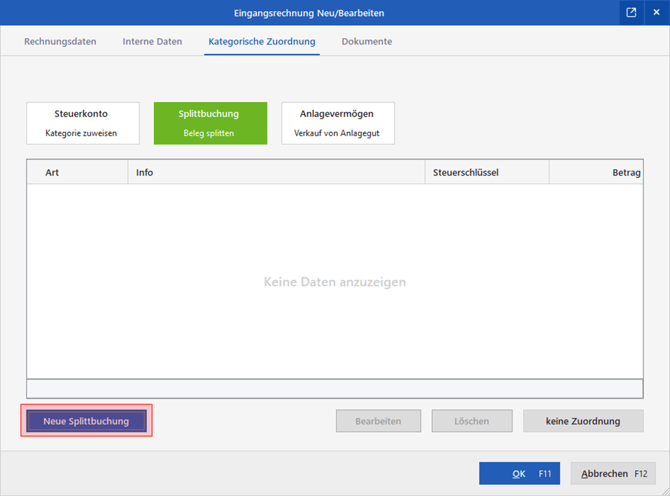Click the Info column header

[x=276, y=173]
